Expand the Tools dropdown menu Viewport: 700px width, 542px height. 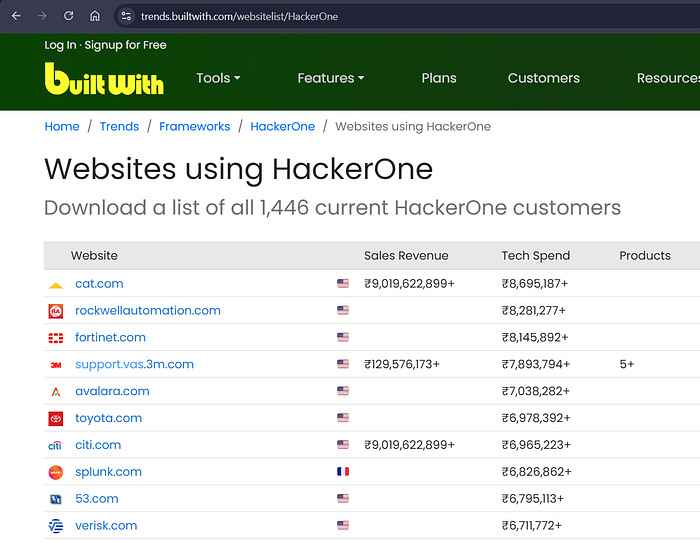218,78
